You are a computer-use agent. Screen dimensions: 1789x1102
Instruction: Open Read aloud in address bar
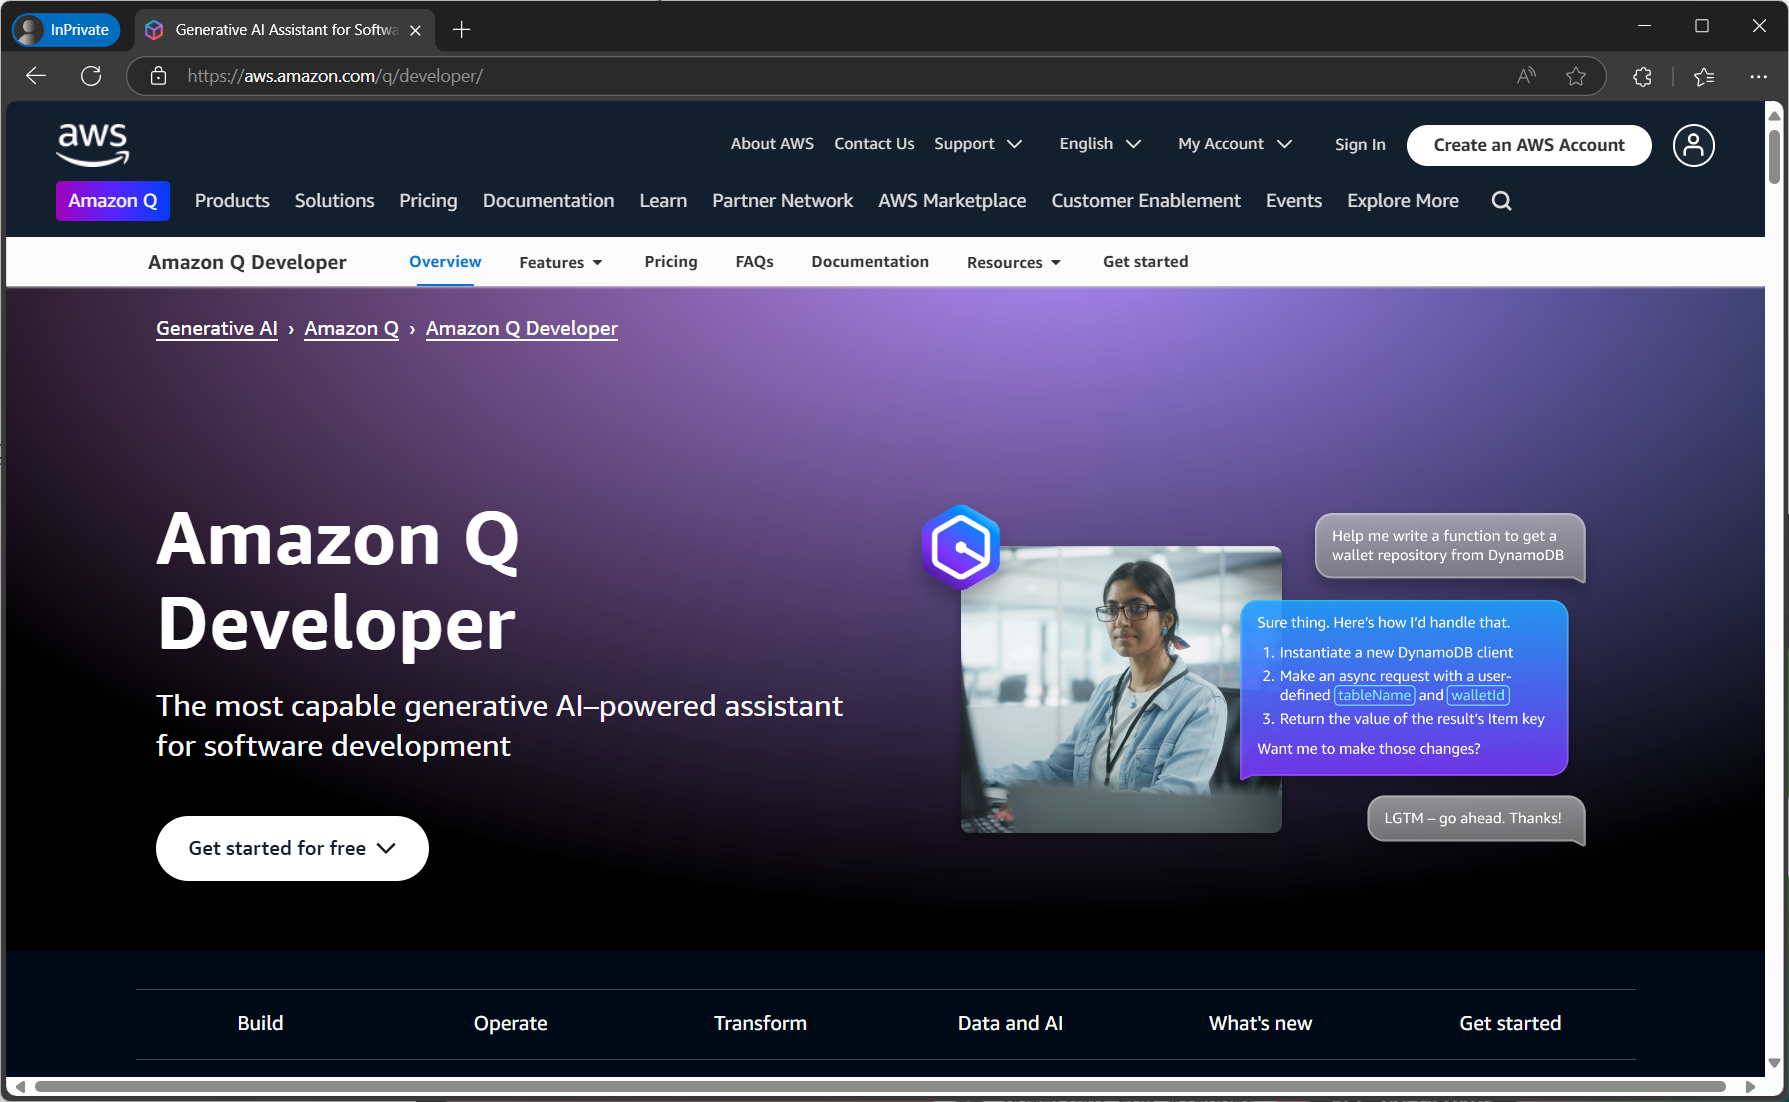[x=1526, y=76]
